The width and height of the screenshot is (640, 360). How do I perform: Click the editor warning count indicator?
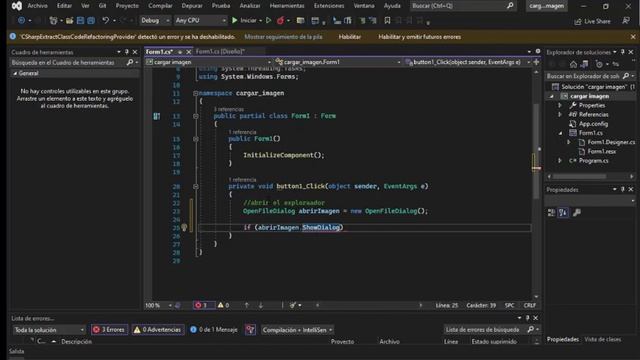point(223,305)
